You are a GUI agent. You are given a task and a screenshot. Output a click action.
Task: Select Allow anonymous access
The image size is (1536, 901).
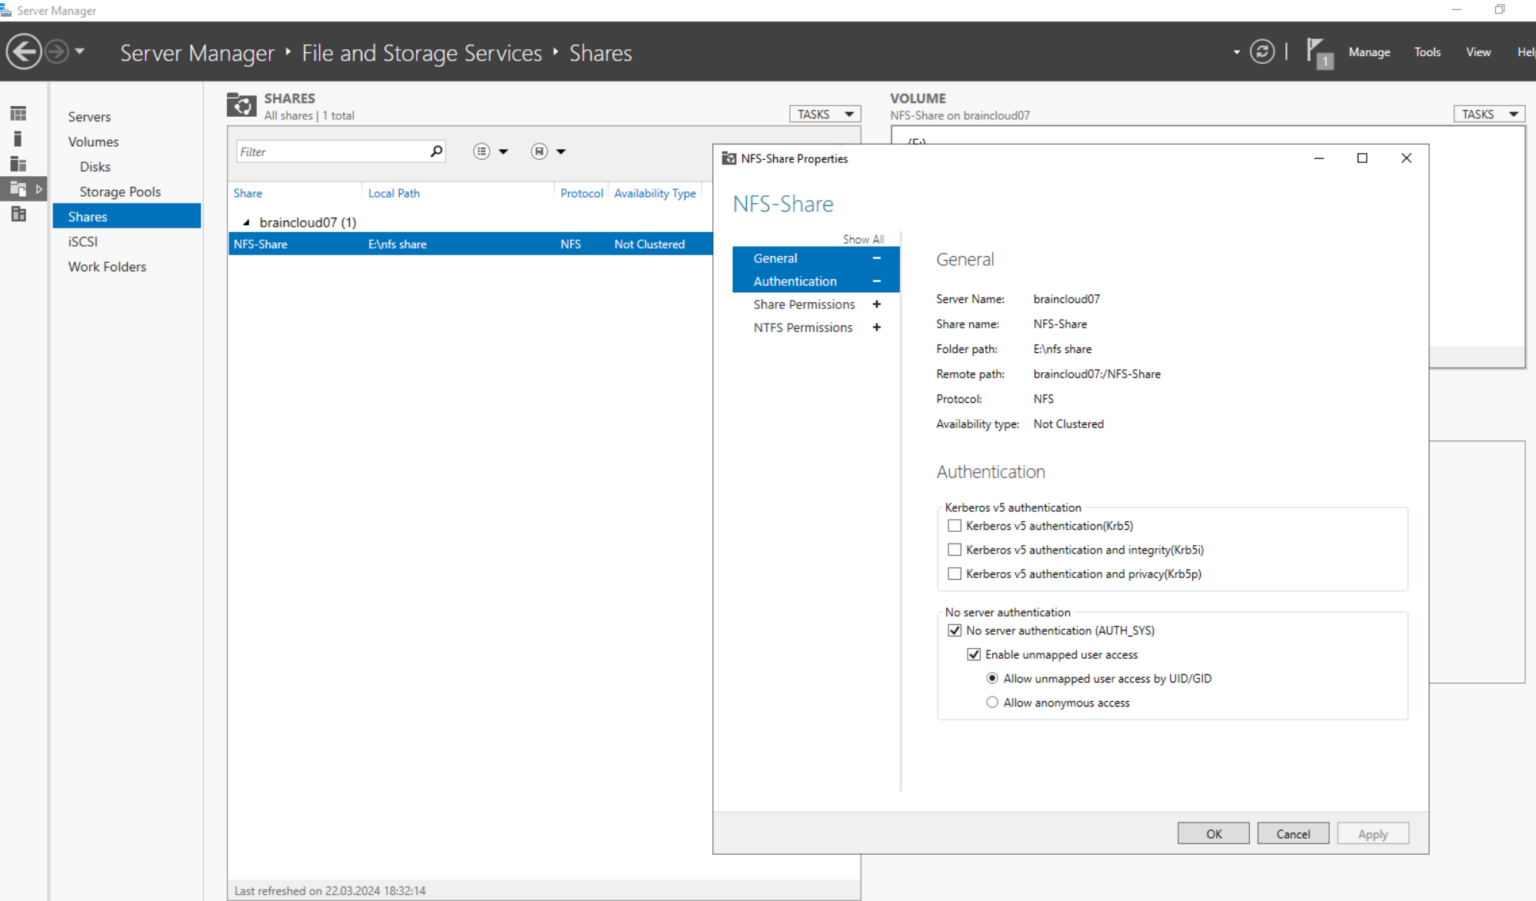[992, 702]
